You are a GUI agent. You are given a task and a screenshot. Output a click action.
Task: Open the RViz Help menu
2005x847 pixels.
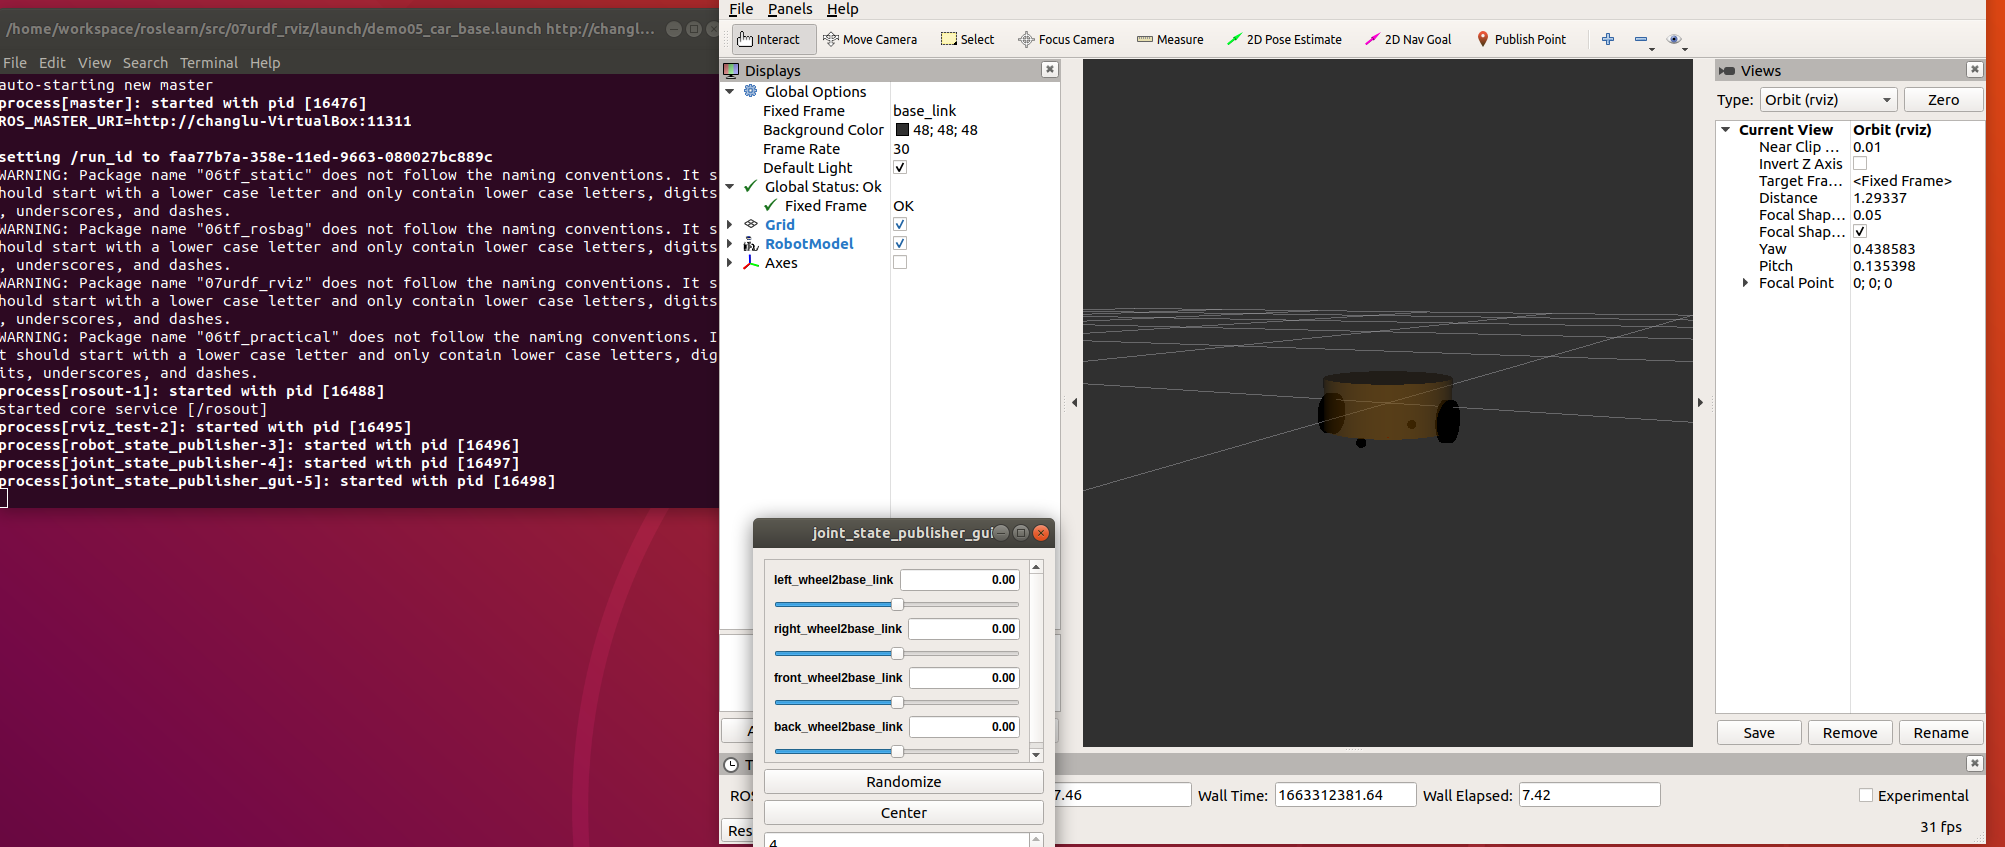tap(842, 9)
